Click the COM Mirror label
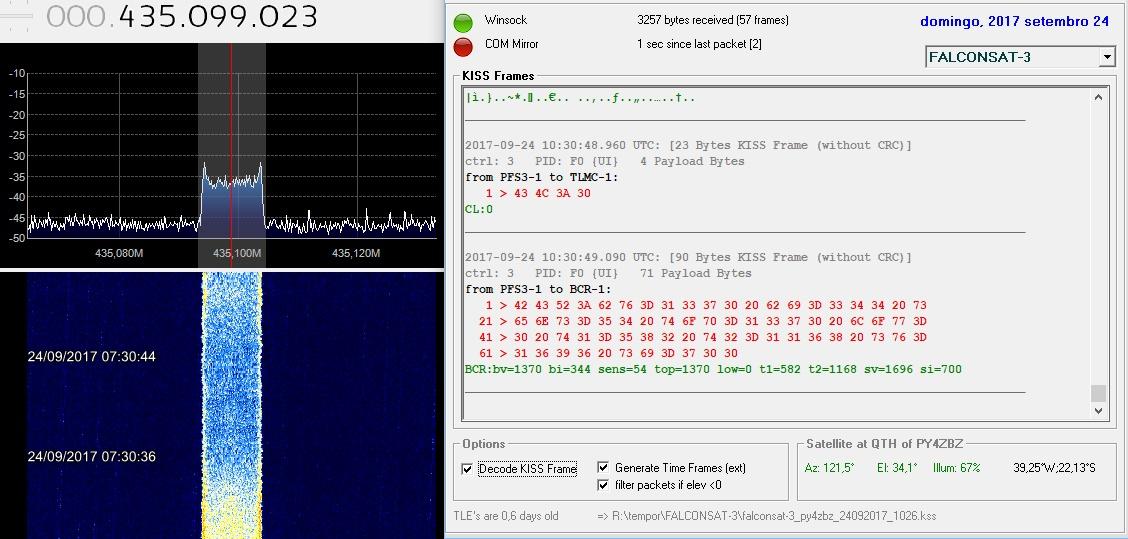1128x539 pixels. pyautogui.click(x=511, y=44)
